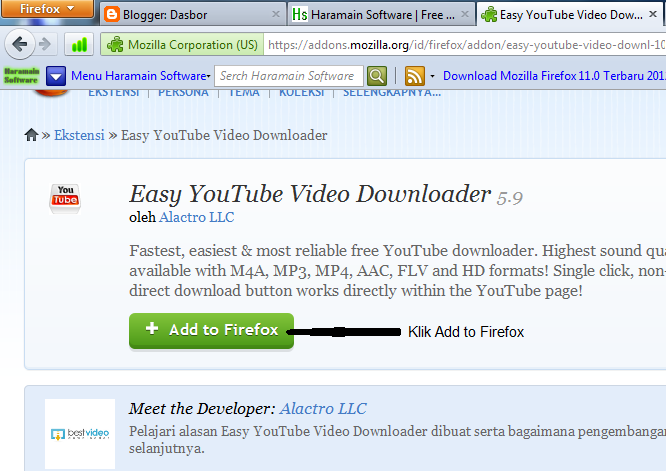The image size is (666, 471).
Task: Click the browser Back arrow button
Action: click(20, 44)
